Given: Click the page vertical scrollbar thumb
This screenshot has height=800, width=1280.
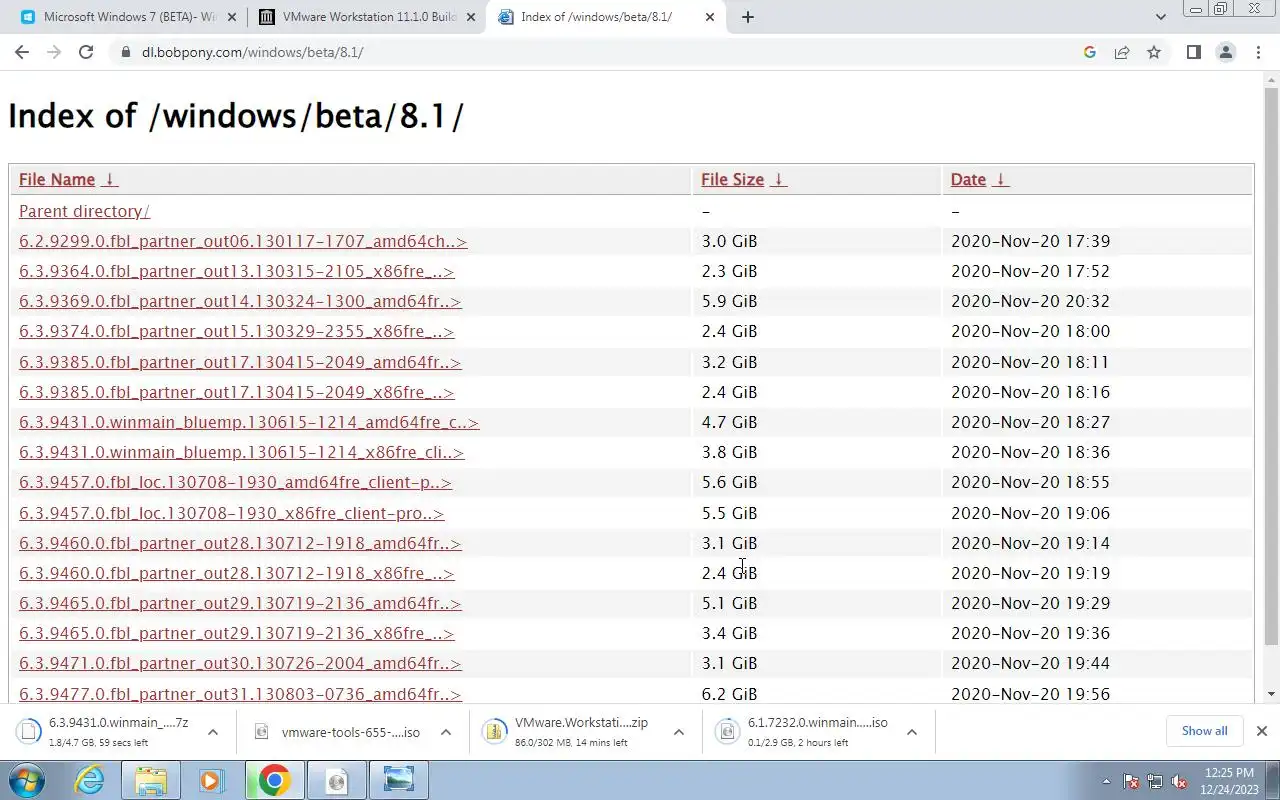Looking at the screenshot, I should point(1271,365).
